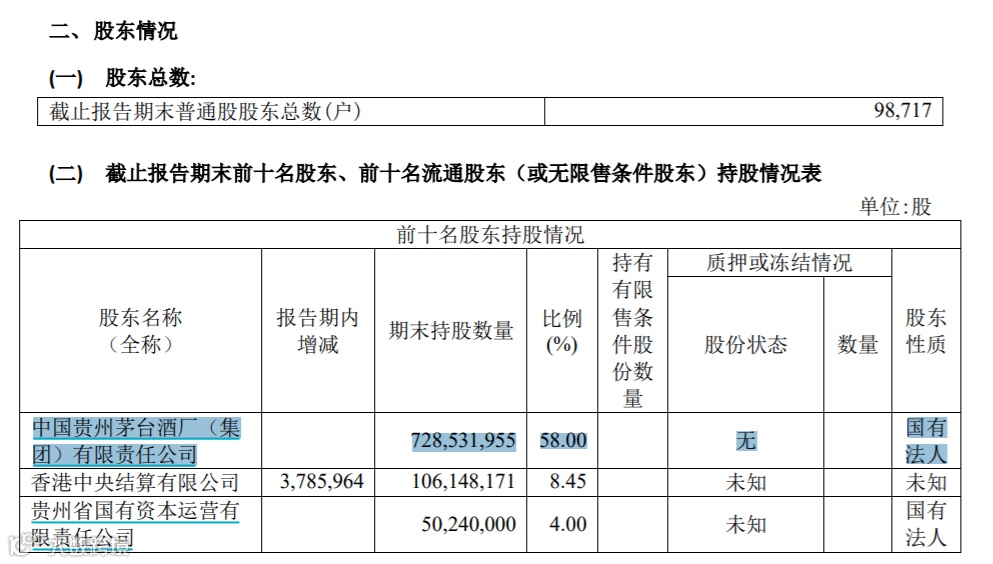Click column header 股东性质
The height and width of the screenshot is (564, 993).
[926, 330]
